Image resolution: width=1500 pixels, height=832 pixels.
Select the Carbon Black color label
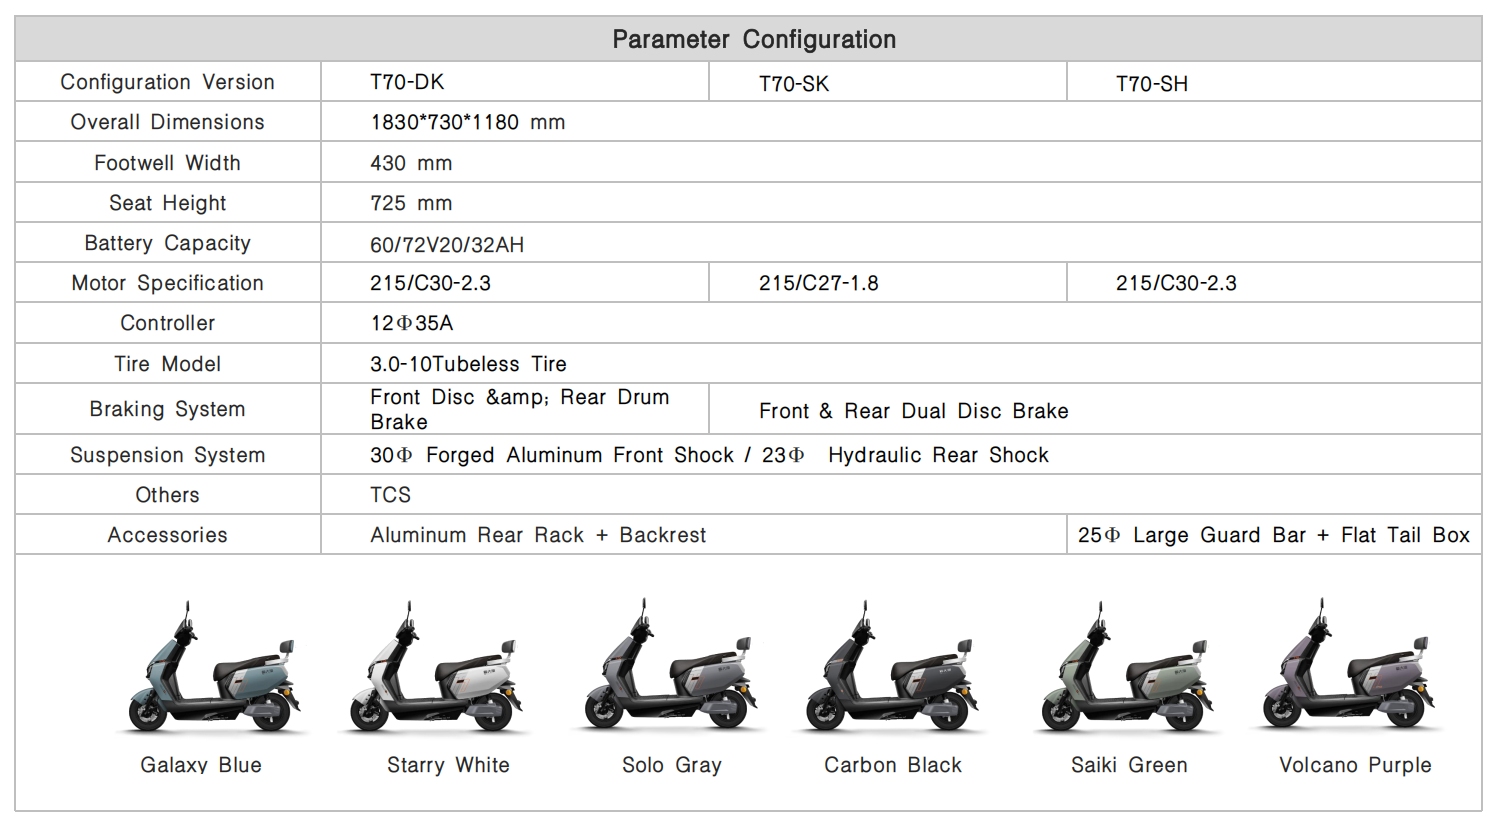893,765
